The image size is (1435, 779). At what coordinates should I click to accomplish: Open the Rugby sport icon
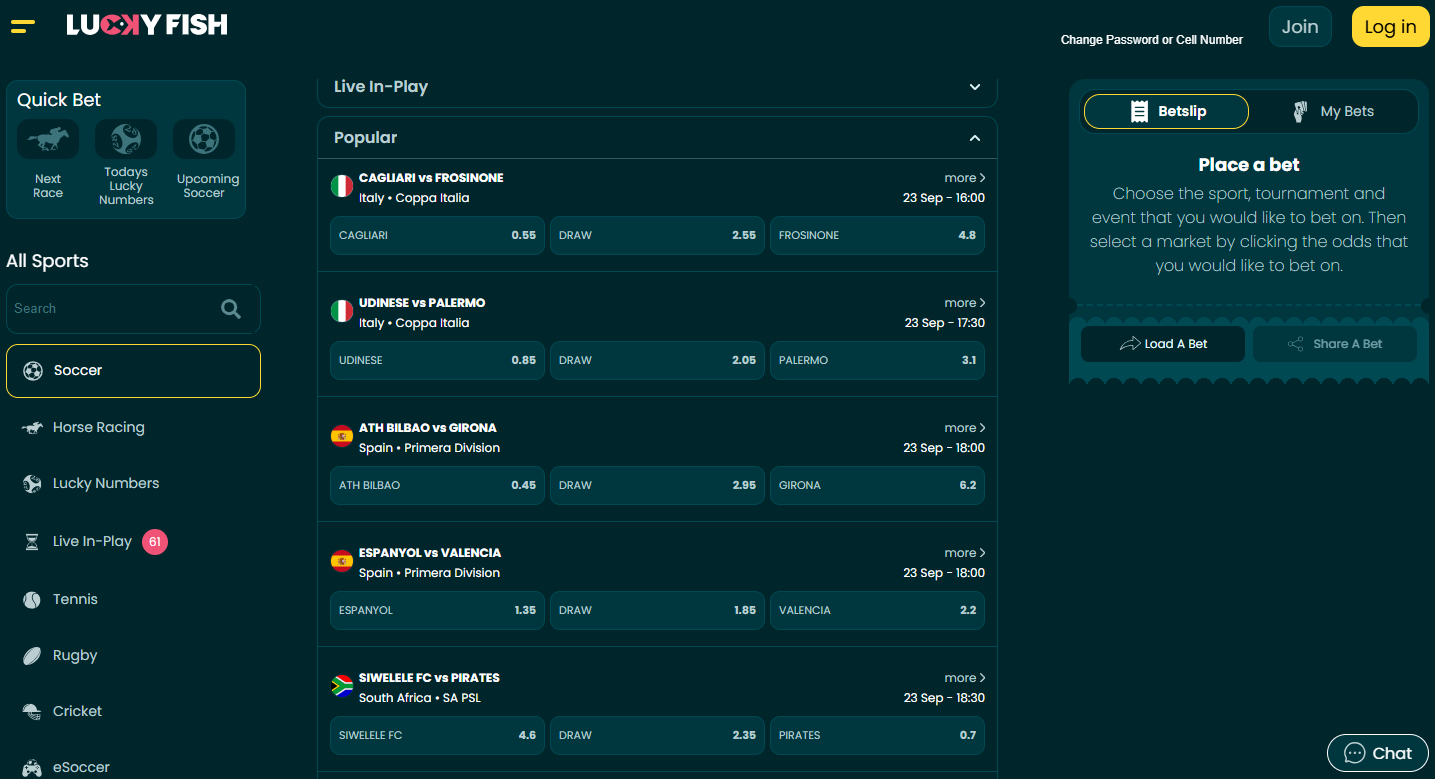click(x=30, y=655)
